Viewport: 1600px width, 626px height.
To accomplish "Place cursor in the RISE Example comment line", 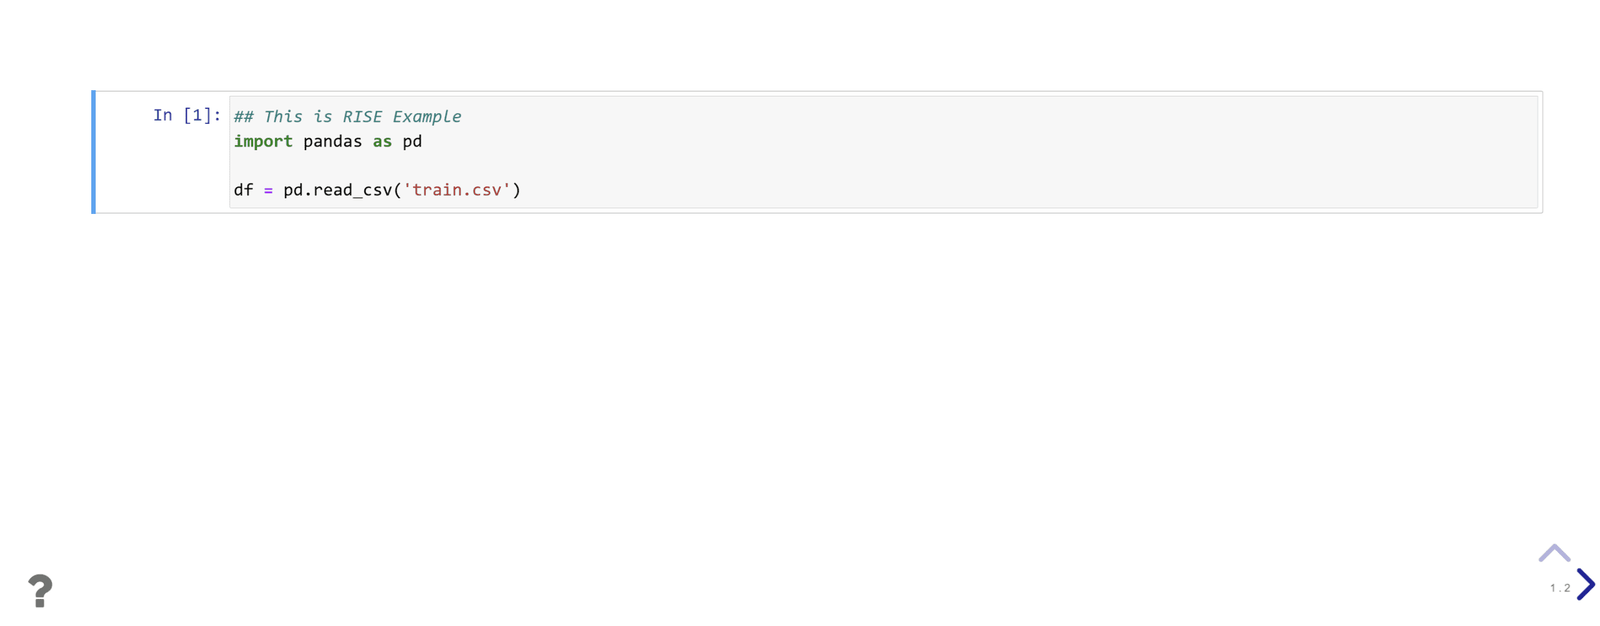I will pos(347,117).
